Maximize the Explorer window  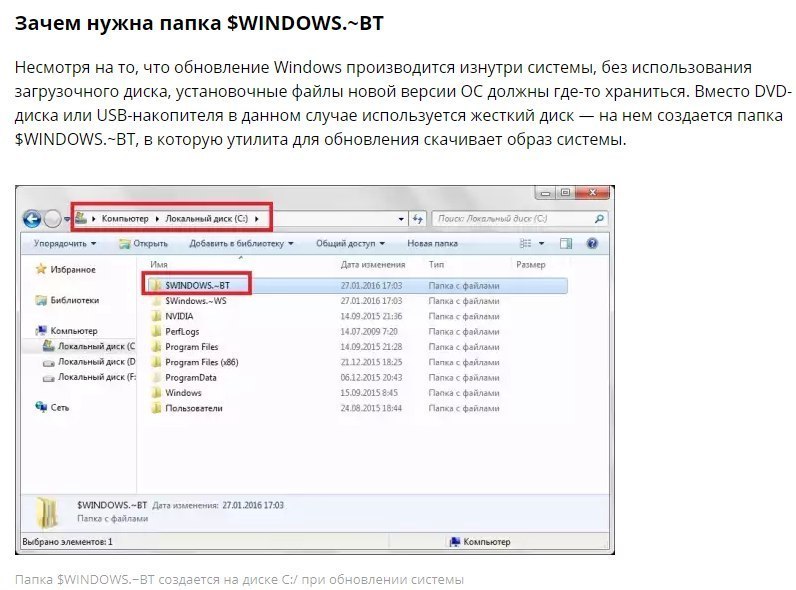pyautogui.click(x=566, y=193)
